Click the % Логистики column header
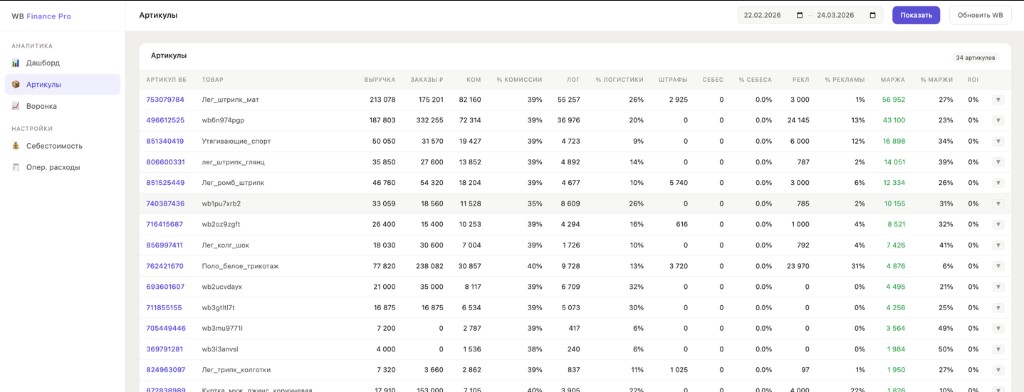The width and height of the screenshot is (1024, 392). pos(619,80)
